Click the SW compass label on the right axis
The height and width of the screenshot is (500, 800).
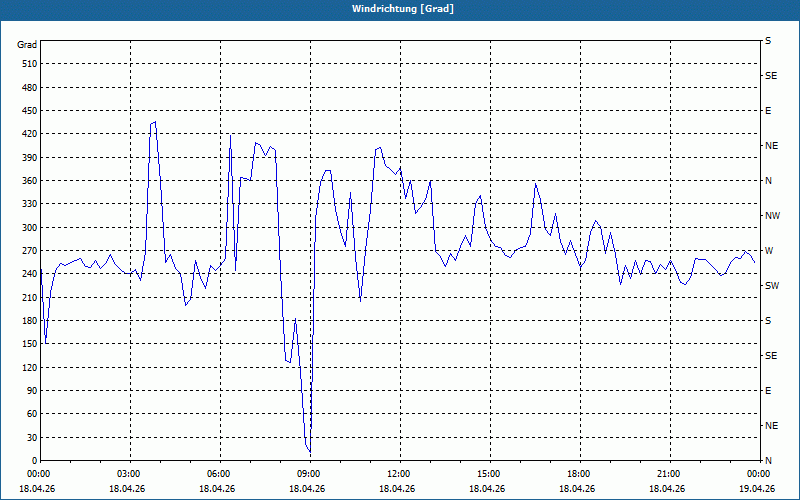[772, 286]
